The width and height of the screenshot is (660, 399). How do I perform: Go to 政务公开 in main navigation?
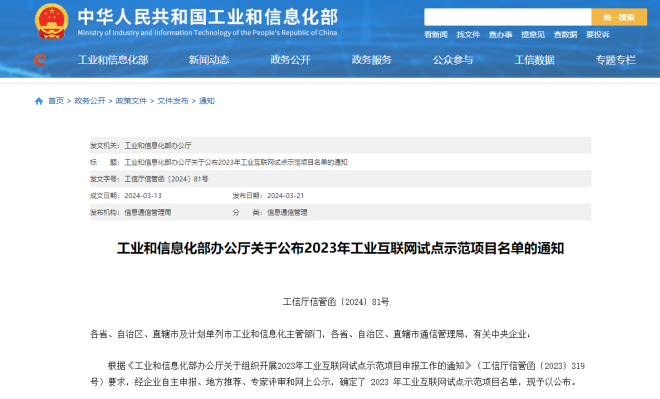coord(290,60)
